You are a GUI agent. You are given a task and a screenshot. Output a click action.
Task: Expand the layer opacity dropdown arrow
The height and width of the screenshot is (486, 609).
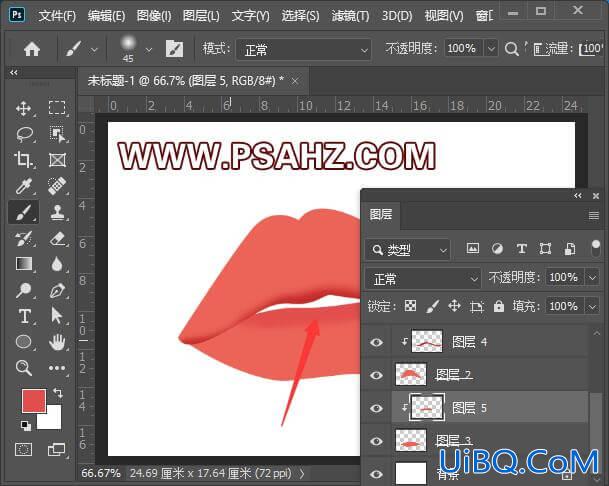click(x=592, y=278)
